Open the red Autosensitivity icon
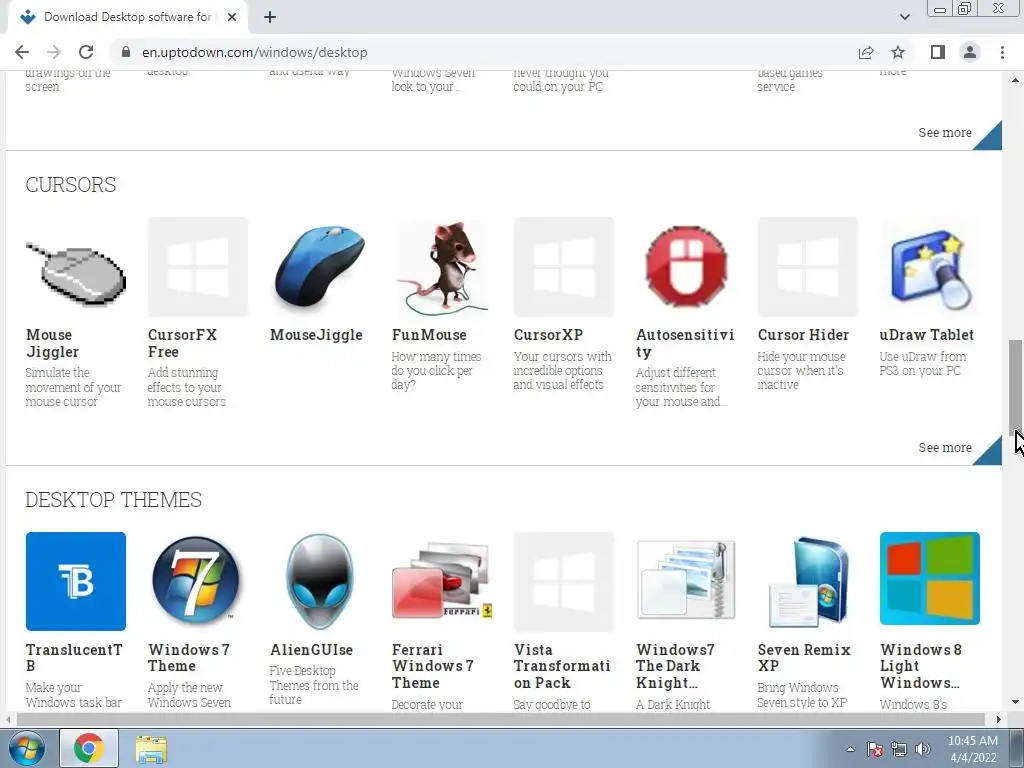The height and width of the screenshot is (768, 1024). [686, 267]
